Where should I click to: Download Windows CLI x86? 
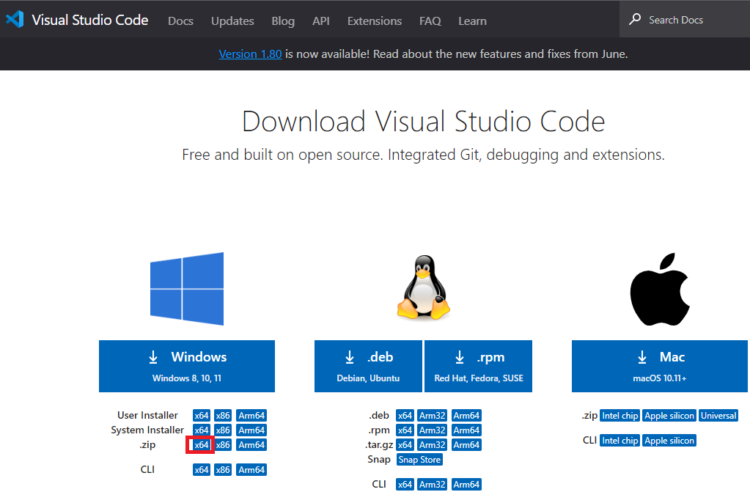click(x=223, y=470)
